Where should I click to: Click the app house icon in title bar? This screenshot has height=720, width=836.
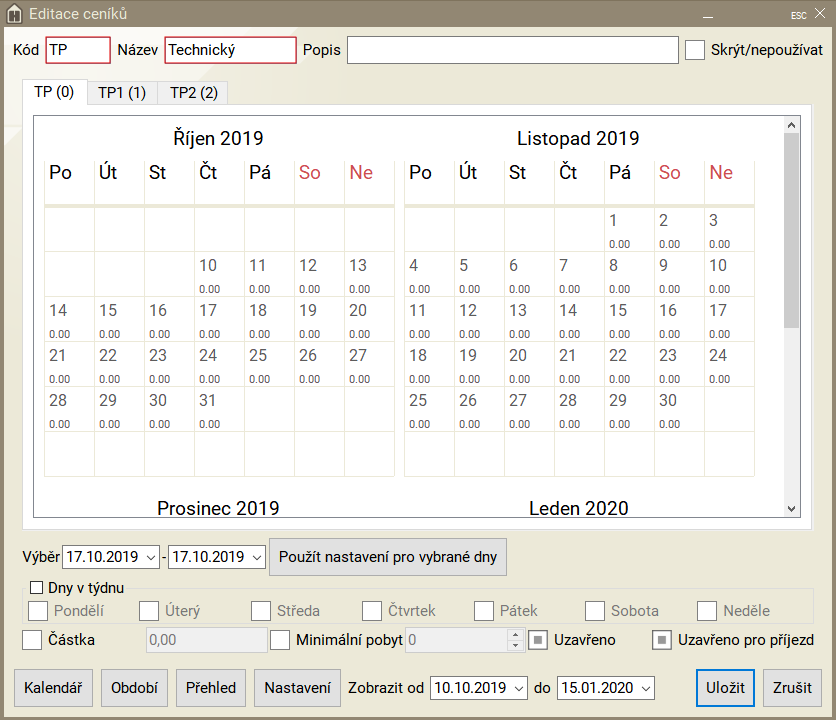pos(15,14)
